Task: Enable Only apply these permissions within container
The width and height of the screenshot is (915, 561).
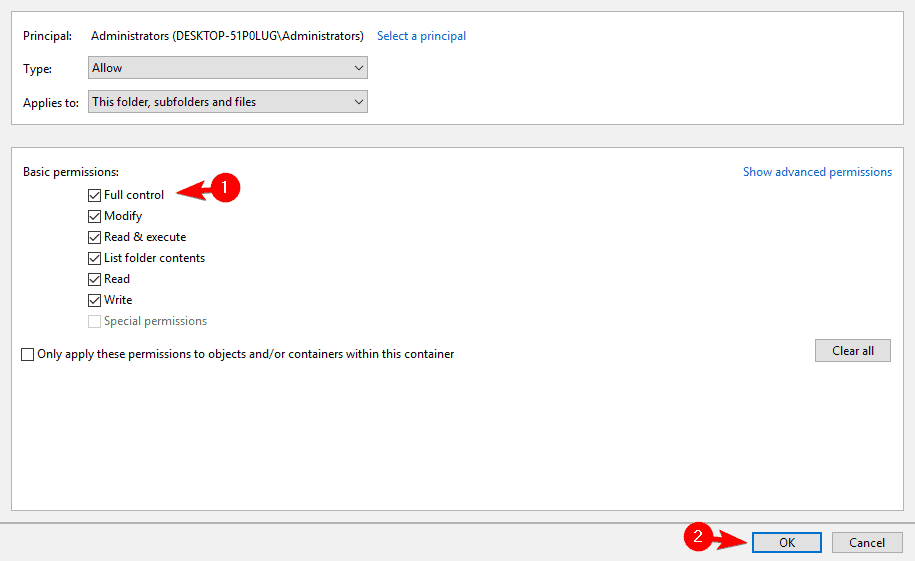Action: (27, 354)
